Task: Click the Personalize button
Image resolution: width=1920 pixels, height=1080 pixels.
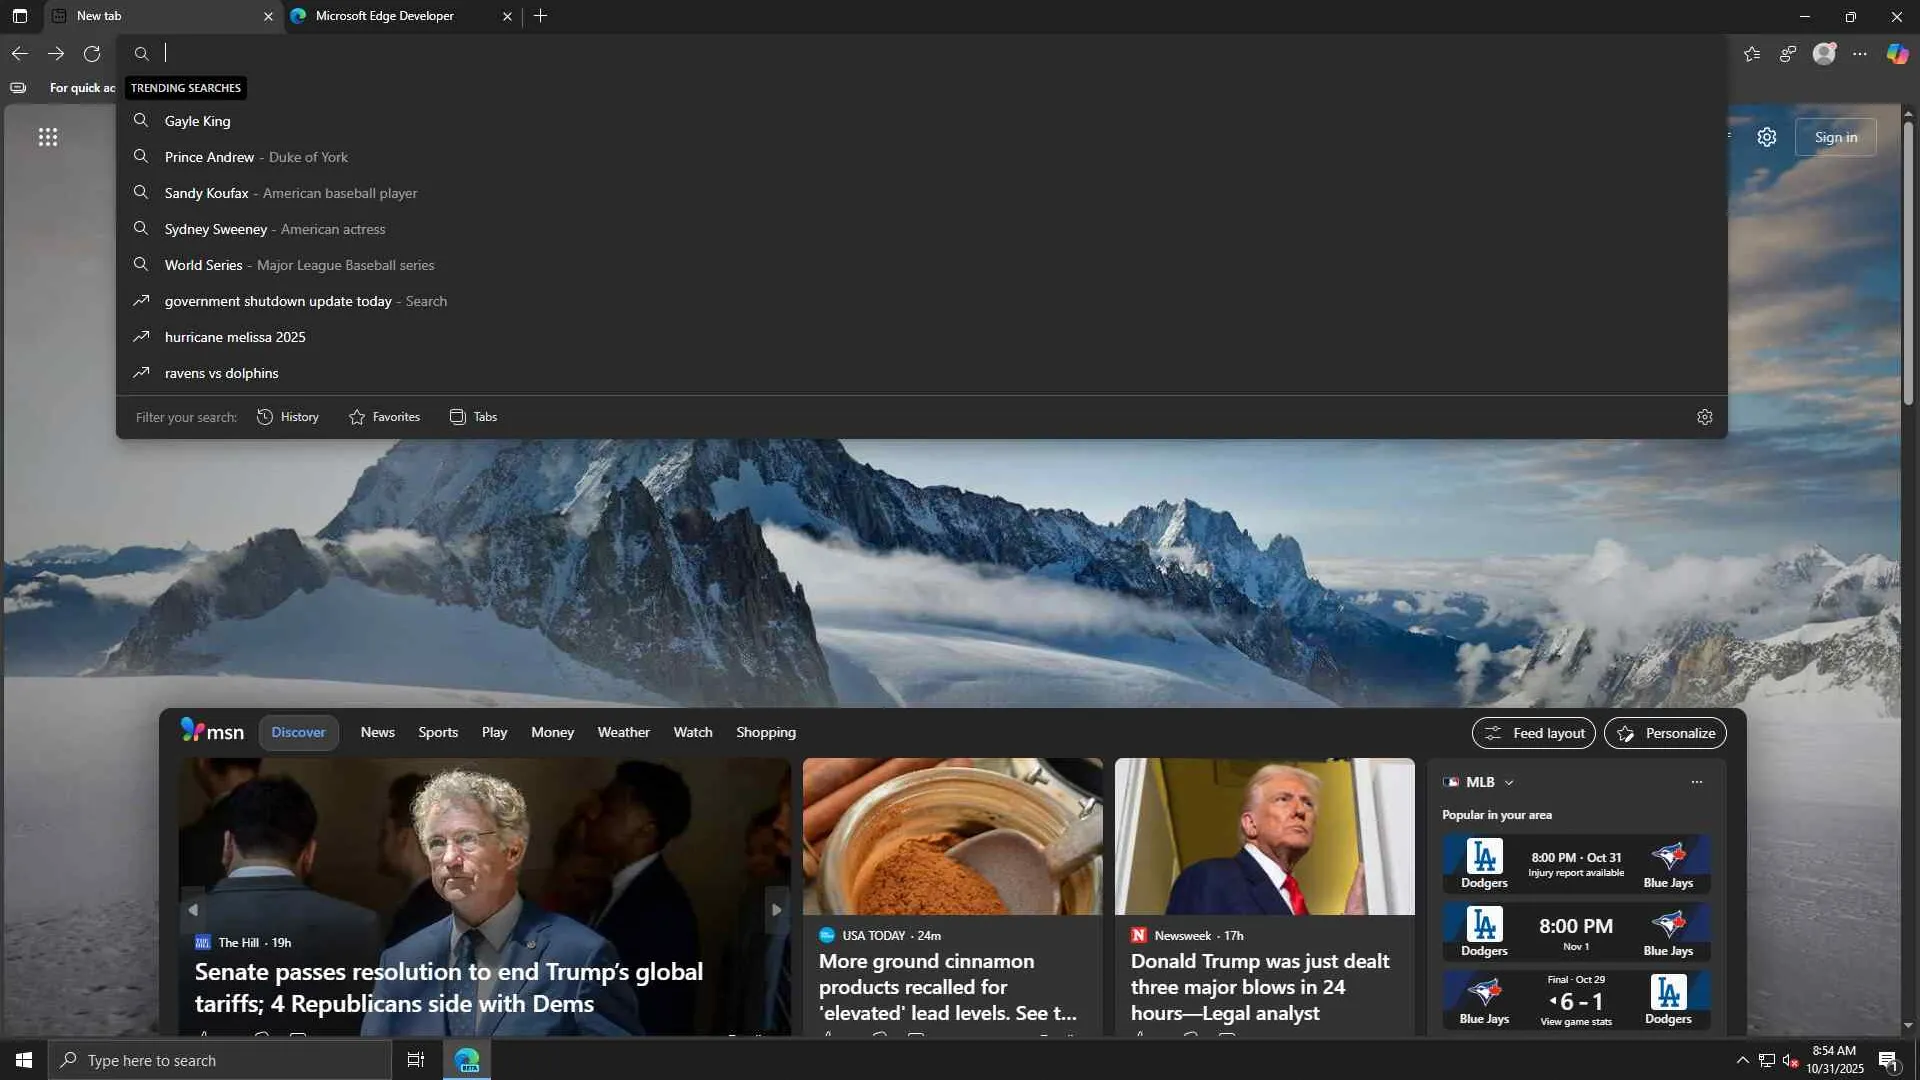Action: [1666, 733]
